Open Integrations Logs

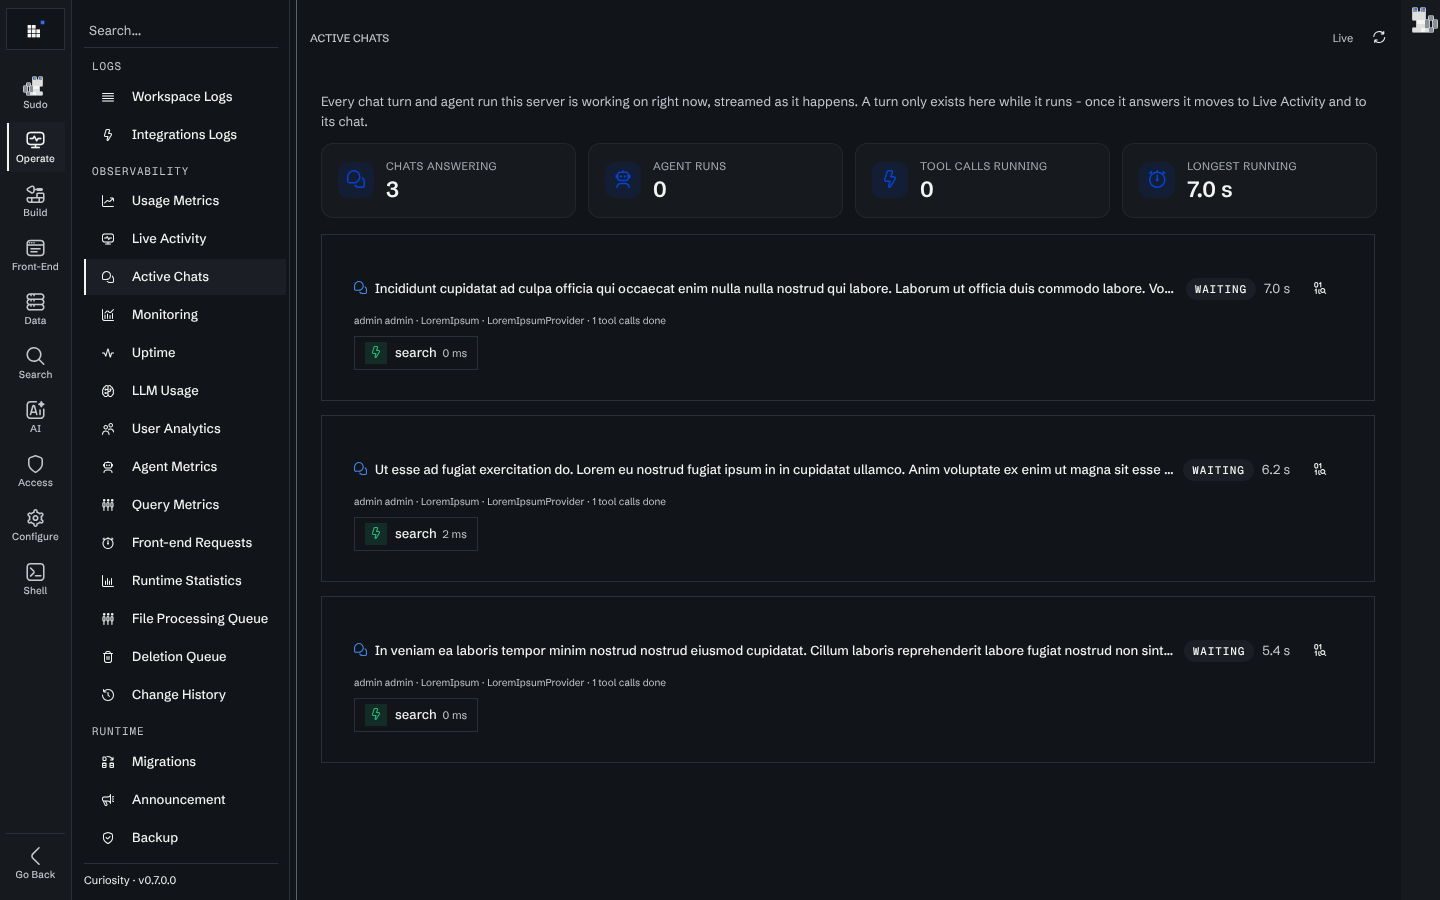185,135
